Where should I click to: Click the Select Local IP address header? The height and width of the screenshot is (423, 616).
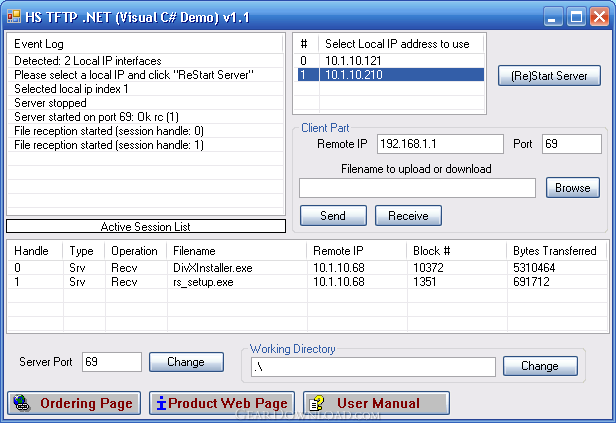[x=402, y=44]
